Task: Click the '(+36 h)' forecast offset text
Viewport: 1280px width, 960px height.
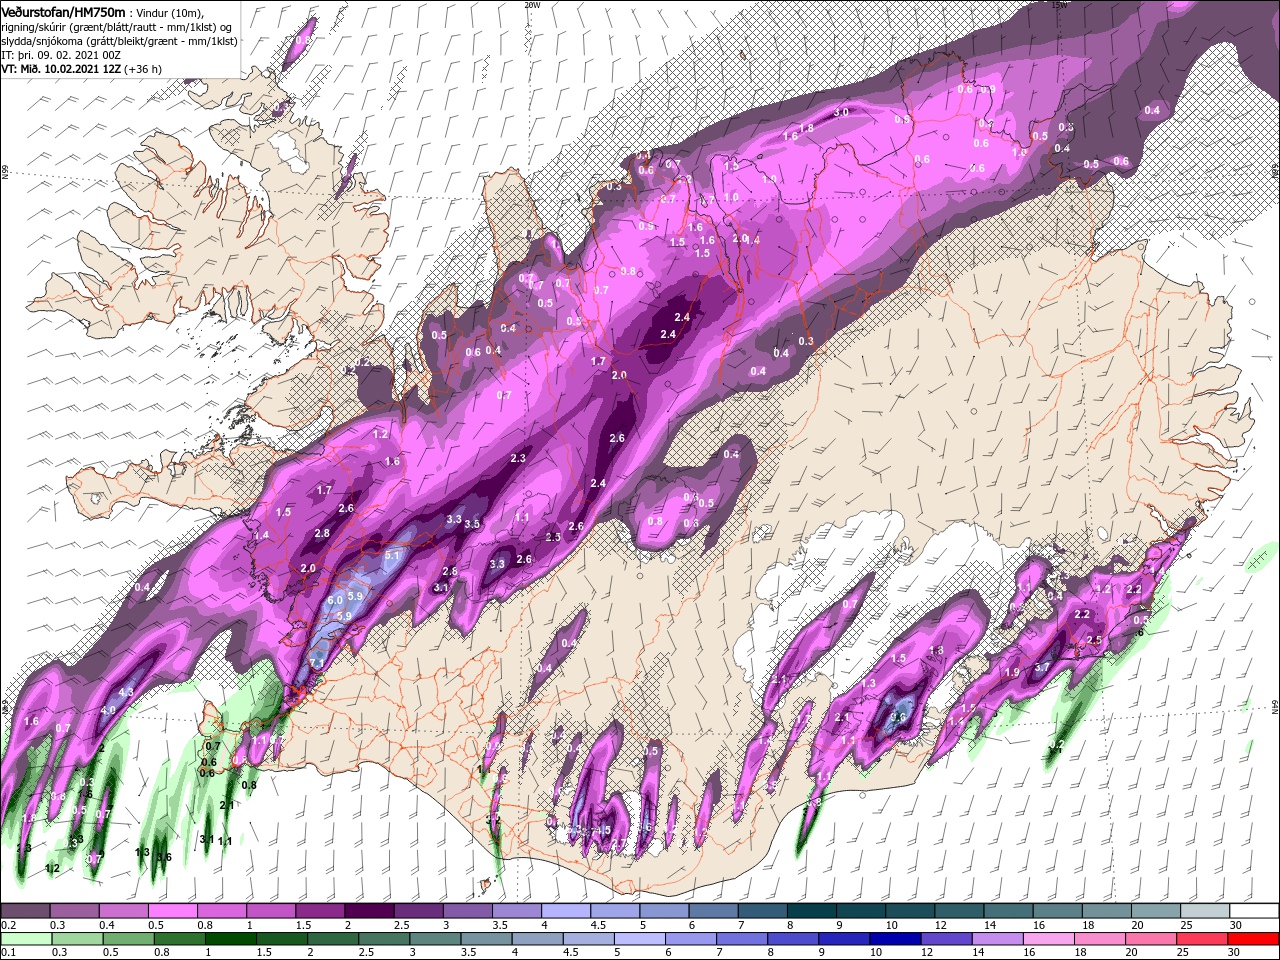Action: coord(143,69)
